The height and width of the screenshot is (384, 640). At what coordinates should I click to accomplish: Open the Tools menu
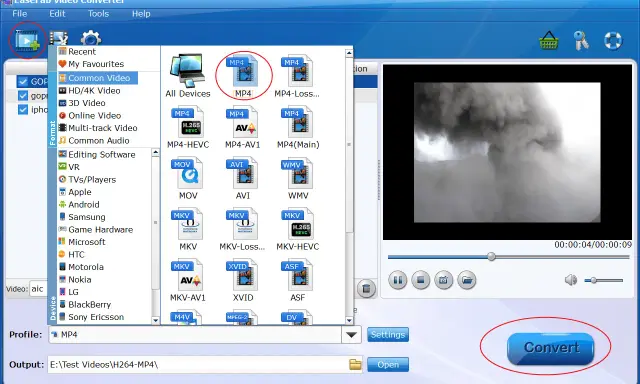pos(98,13)
